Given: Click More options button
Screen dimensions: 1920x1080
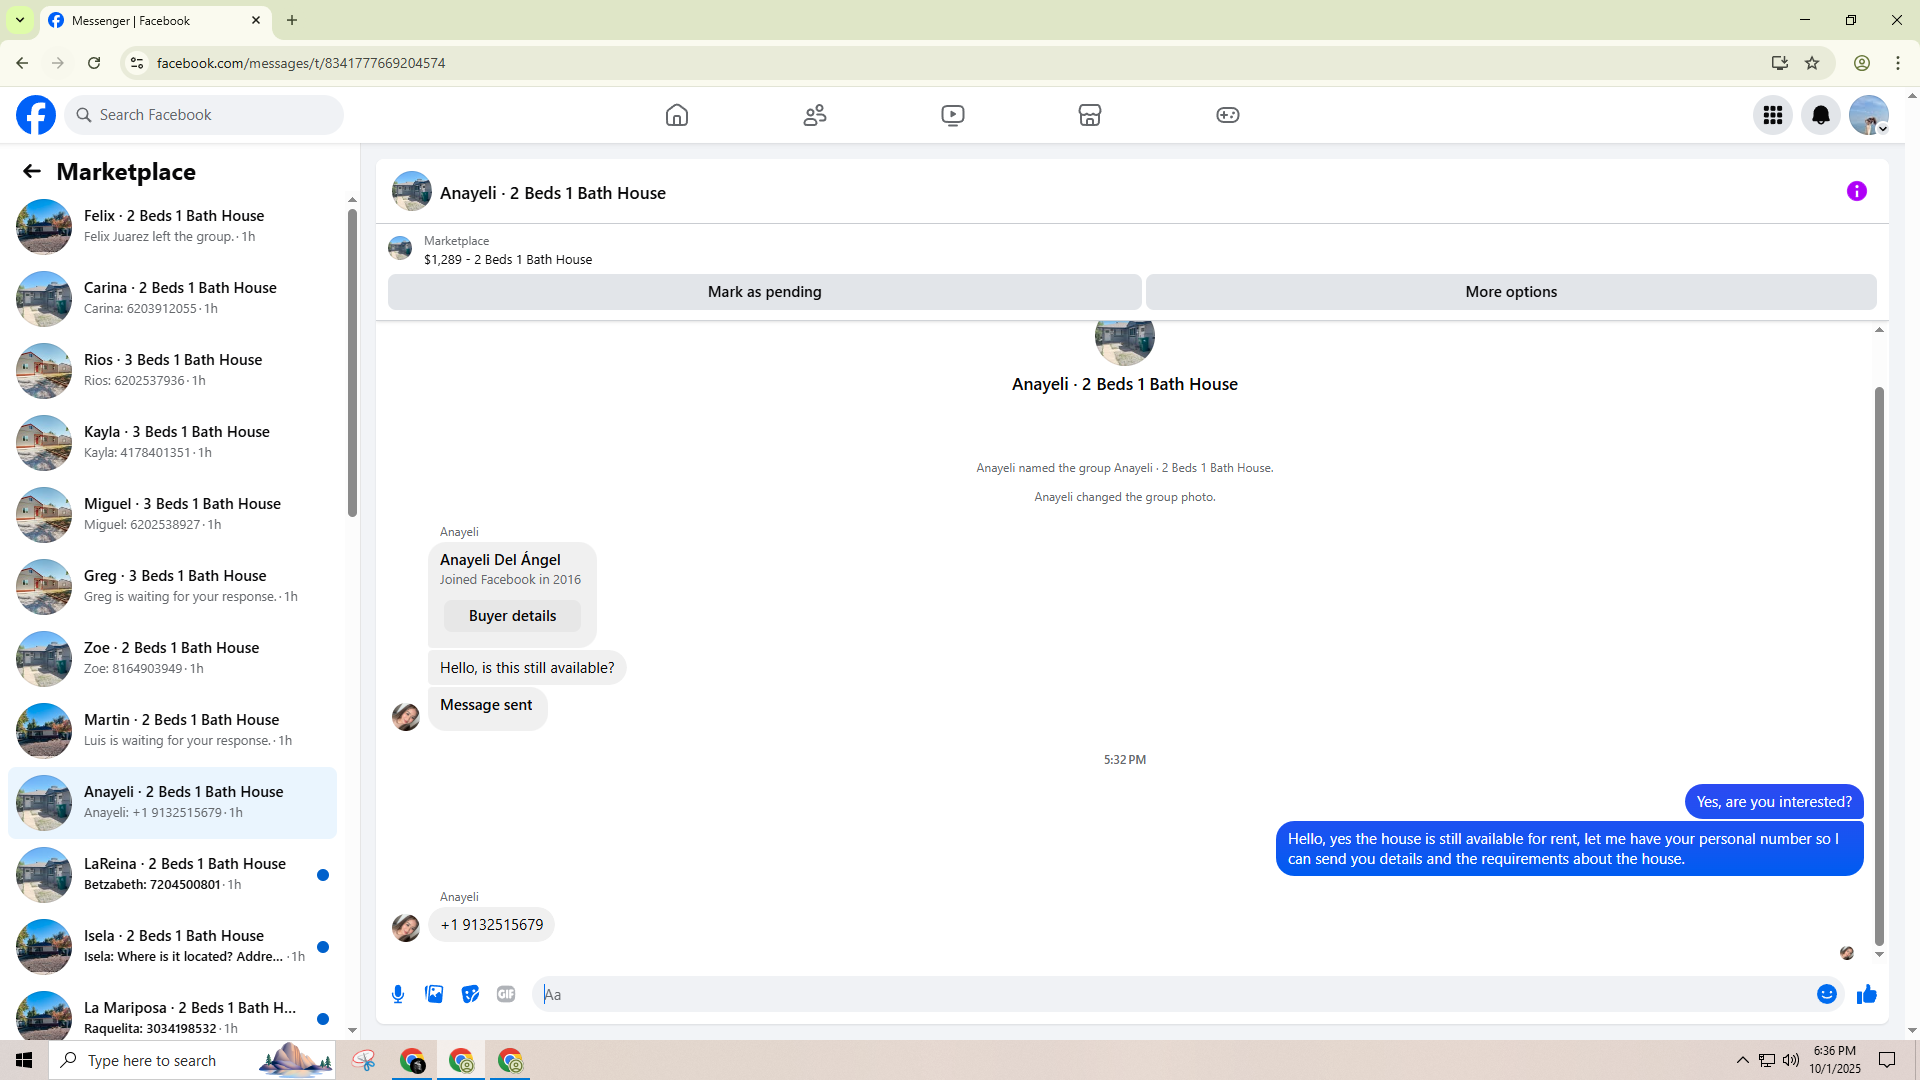Looking at the screenshot, I should pos(1511,292).
